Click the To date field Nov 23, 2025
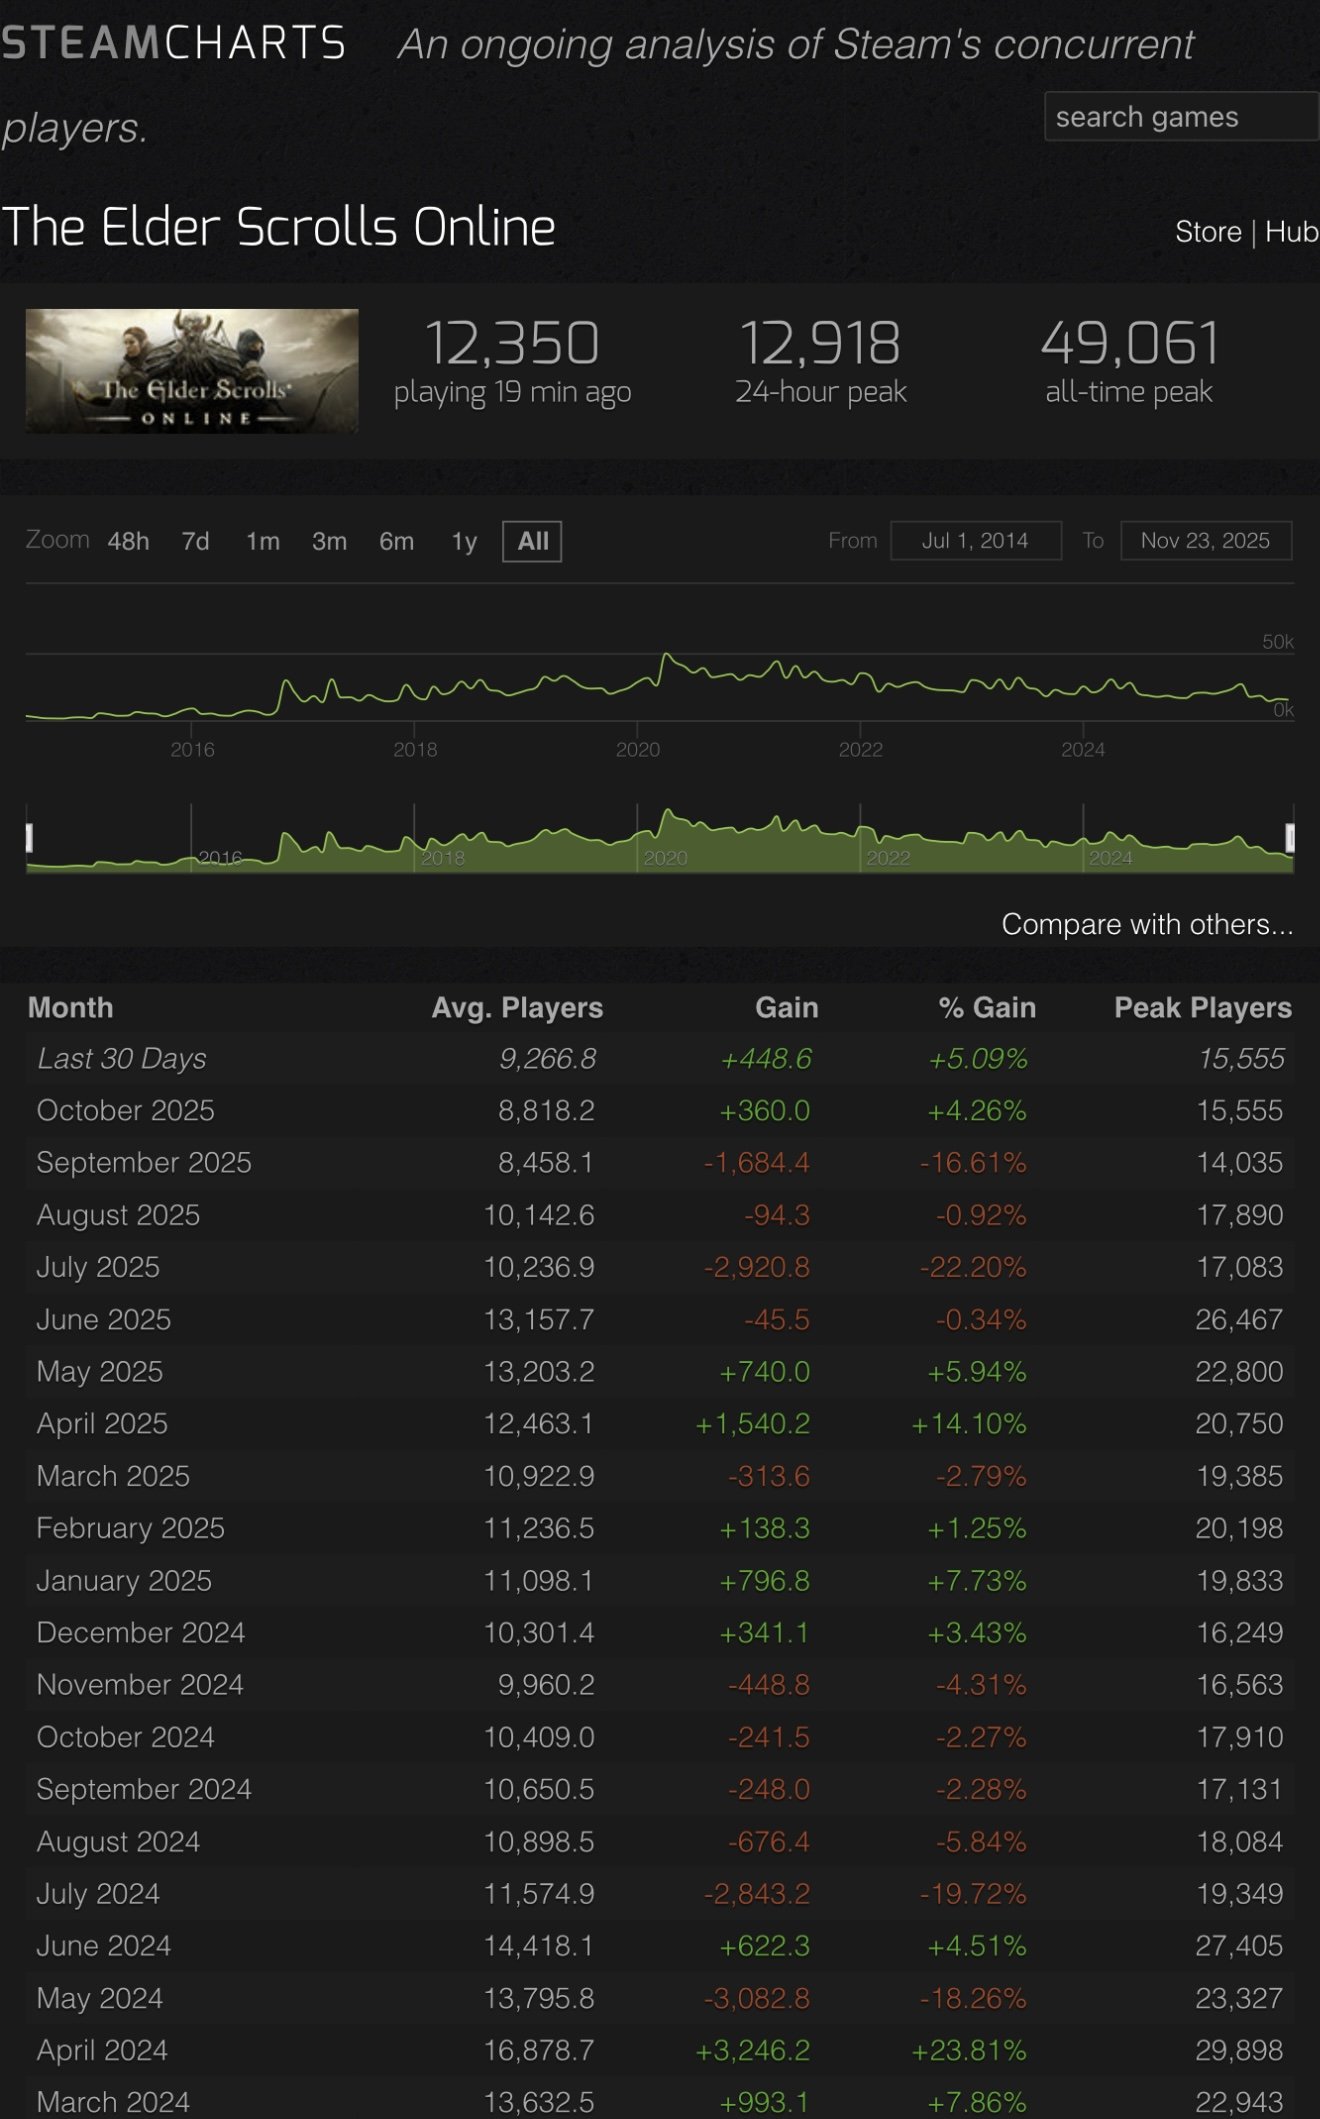 1205,541
